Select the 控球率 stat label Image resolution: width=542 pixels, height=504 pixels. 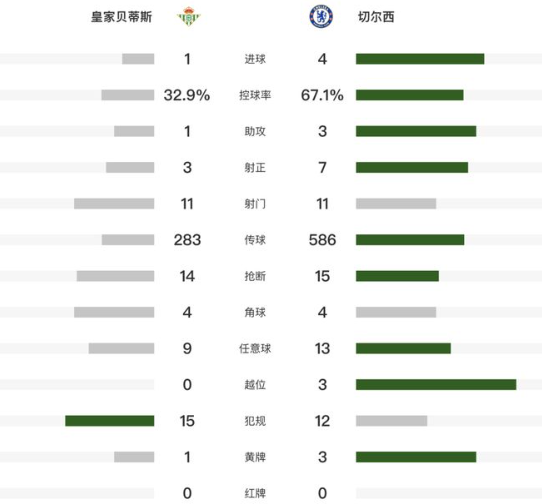(255, 95)
